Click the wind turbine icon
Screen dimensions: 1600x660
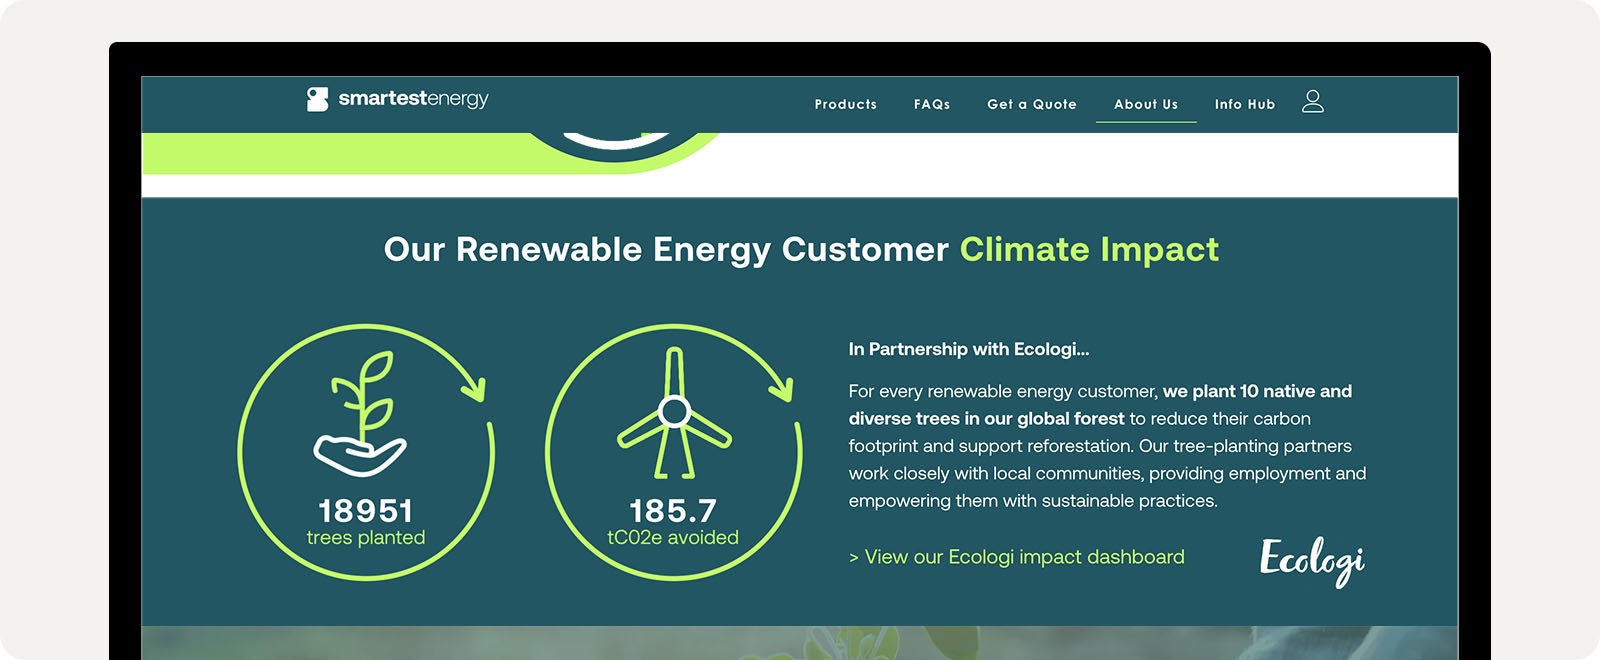674,413
